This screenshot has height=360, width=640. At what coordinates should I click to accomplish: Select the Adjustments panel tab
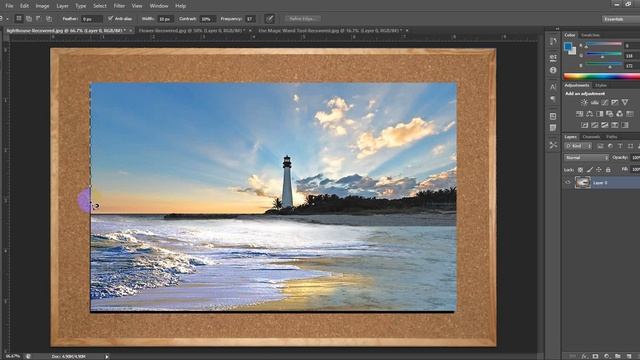point(577,85)
